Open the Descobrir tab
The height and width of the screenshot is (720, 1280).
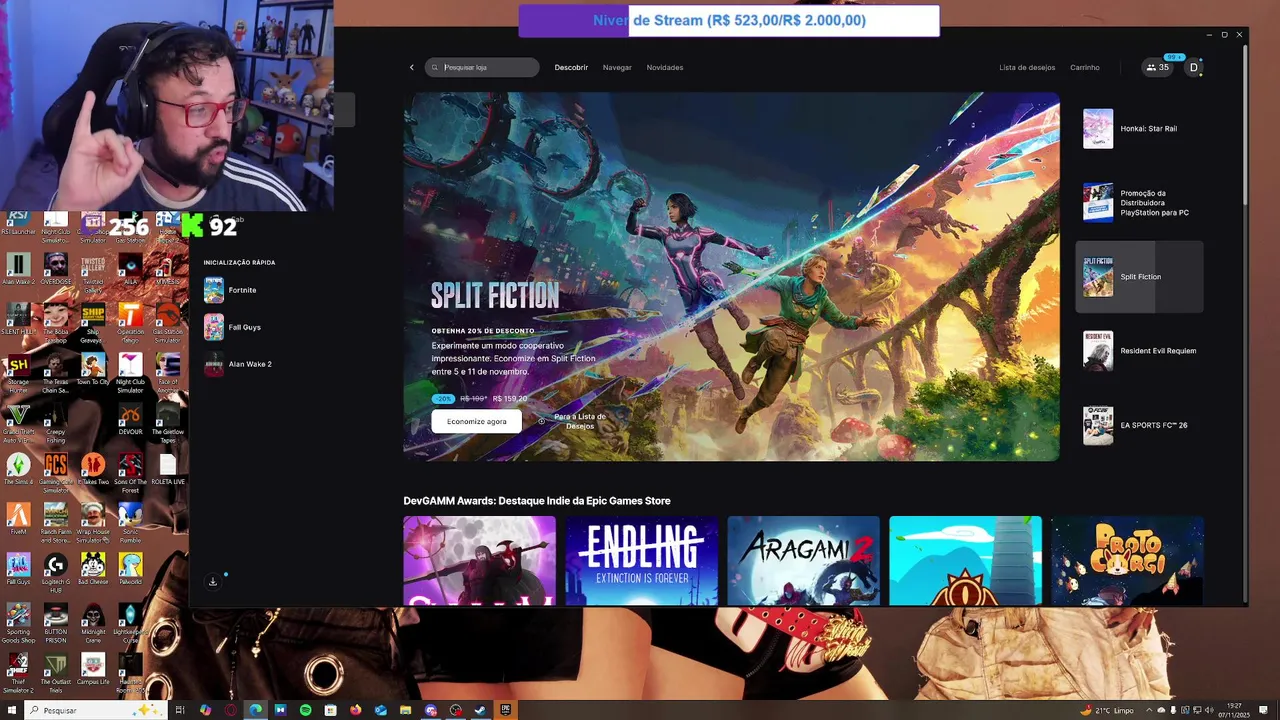(571, 67)
